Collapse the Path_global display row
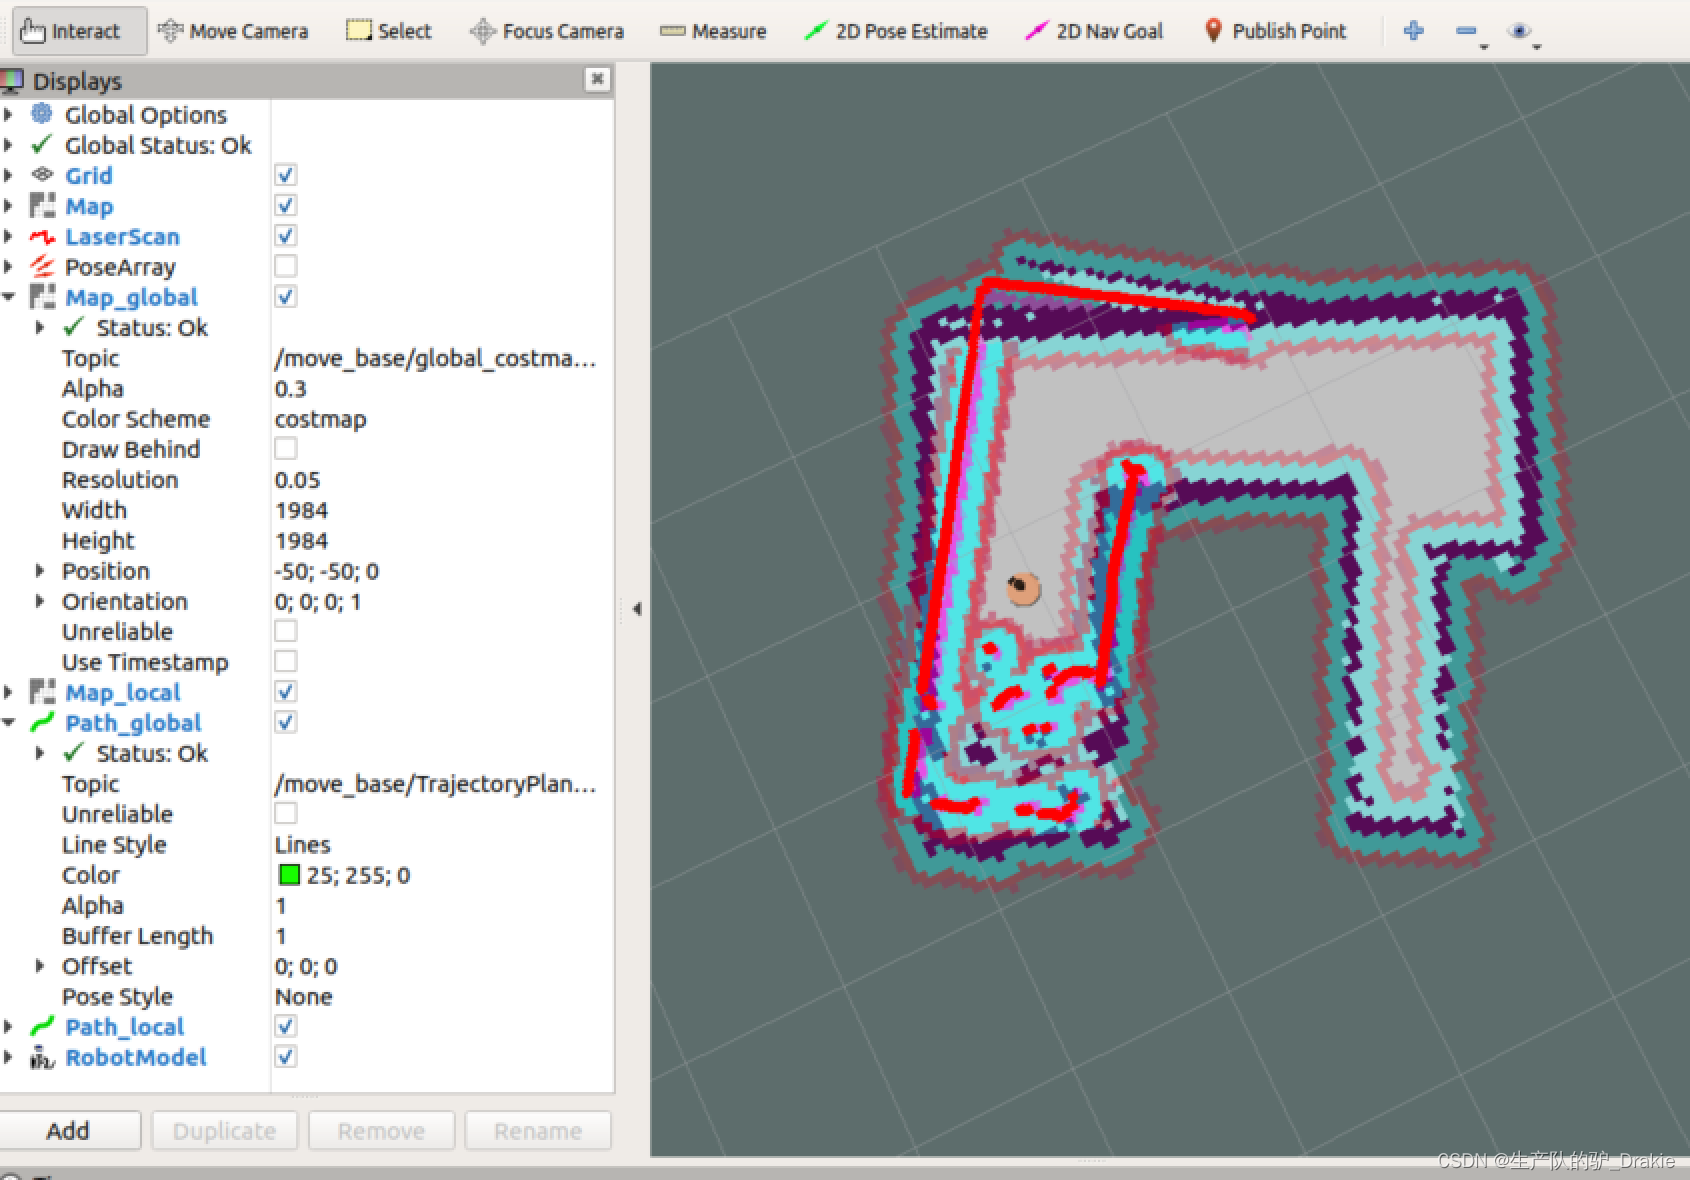1690x1180 pixels. pos(8,722)
